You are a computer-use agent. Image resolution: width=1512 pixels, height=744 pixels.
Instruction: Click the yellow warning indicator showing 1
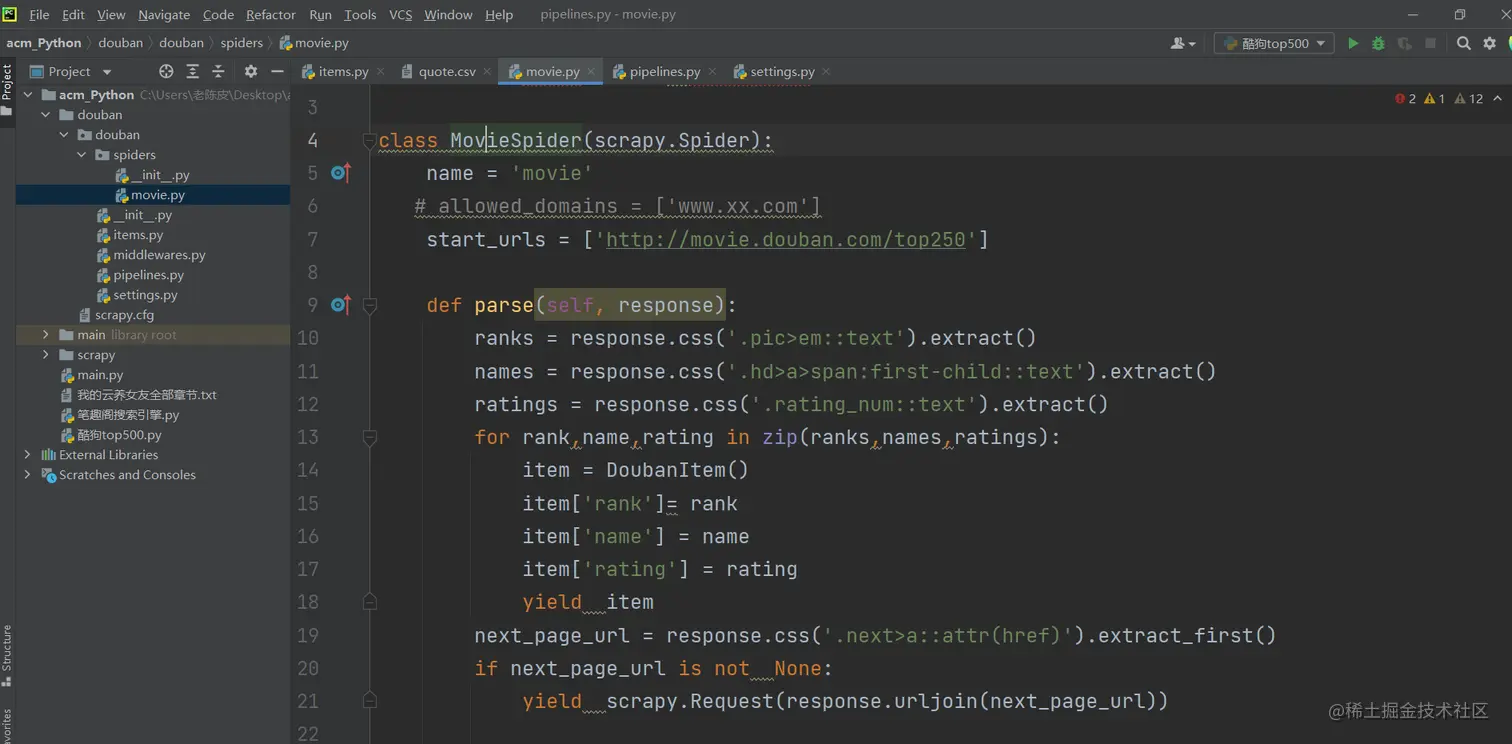[1434, 98]
